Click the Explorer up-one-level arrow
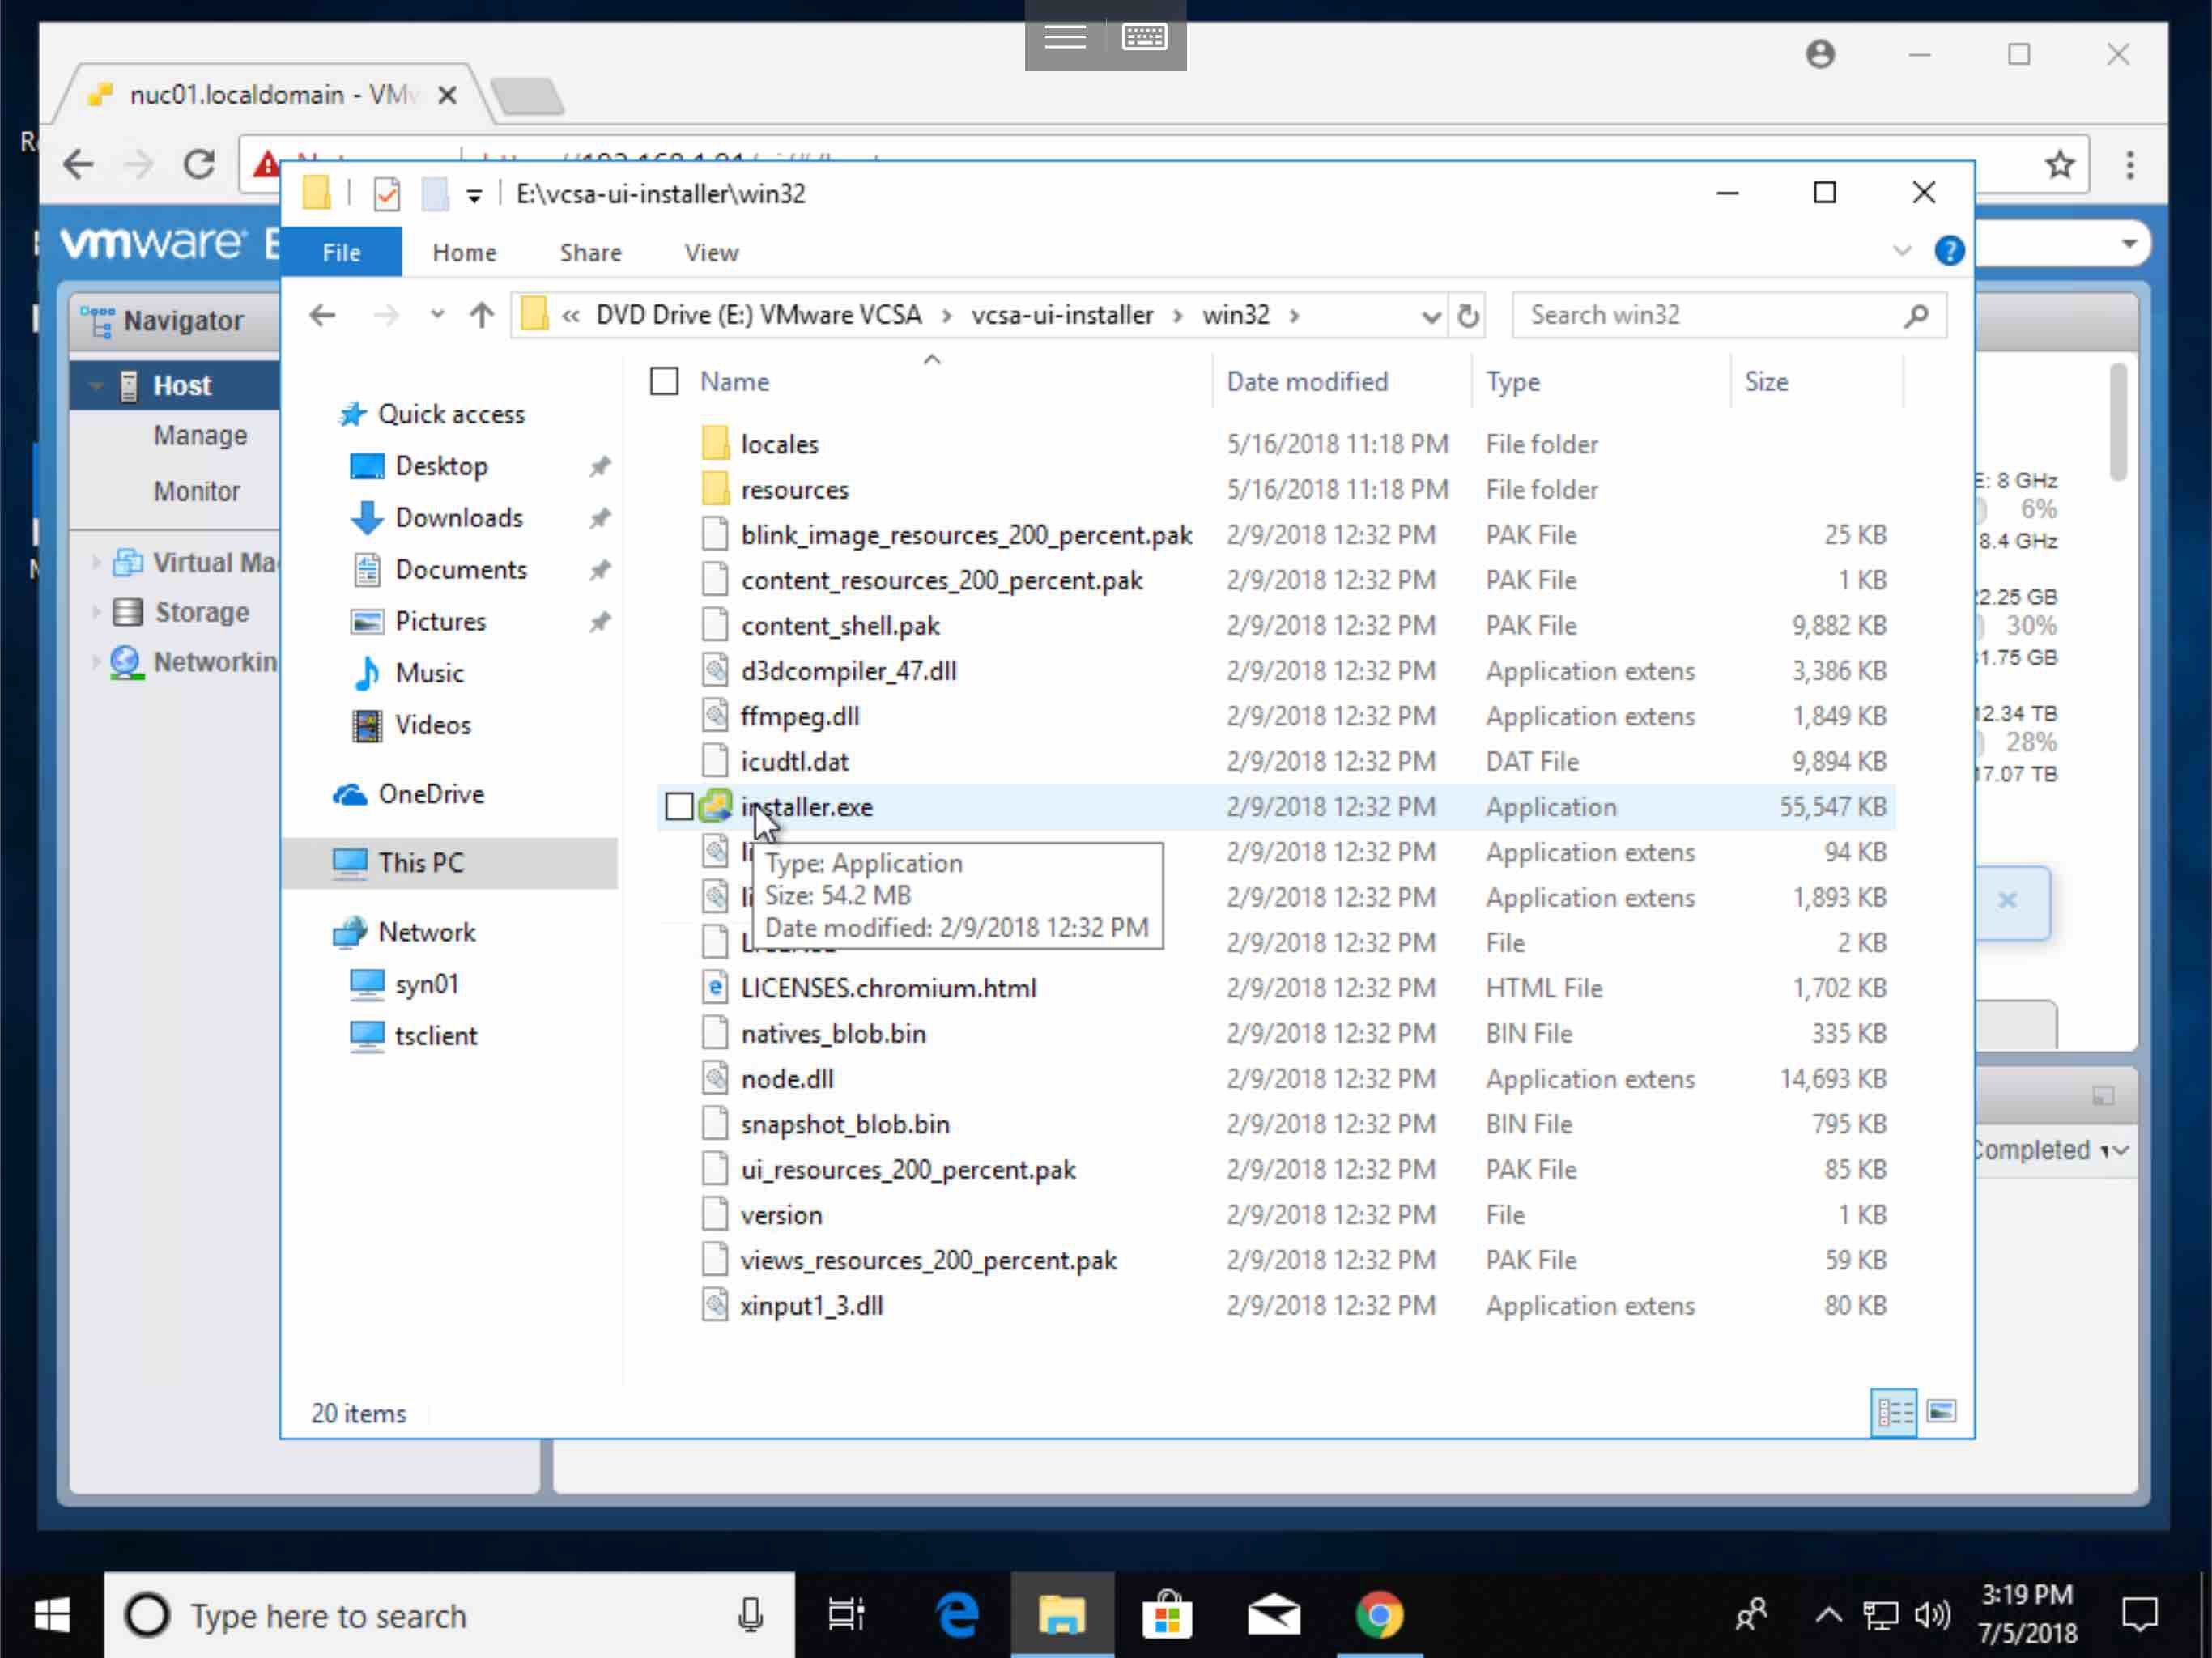2212x1658 pixels. pyautogui.click(x=482, y=316)
